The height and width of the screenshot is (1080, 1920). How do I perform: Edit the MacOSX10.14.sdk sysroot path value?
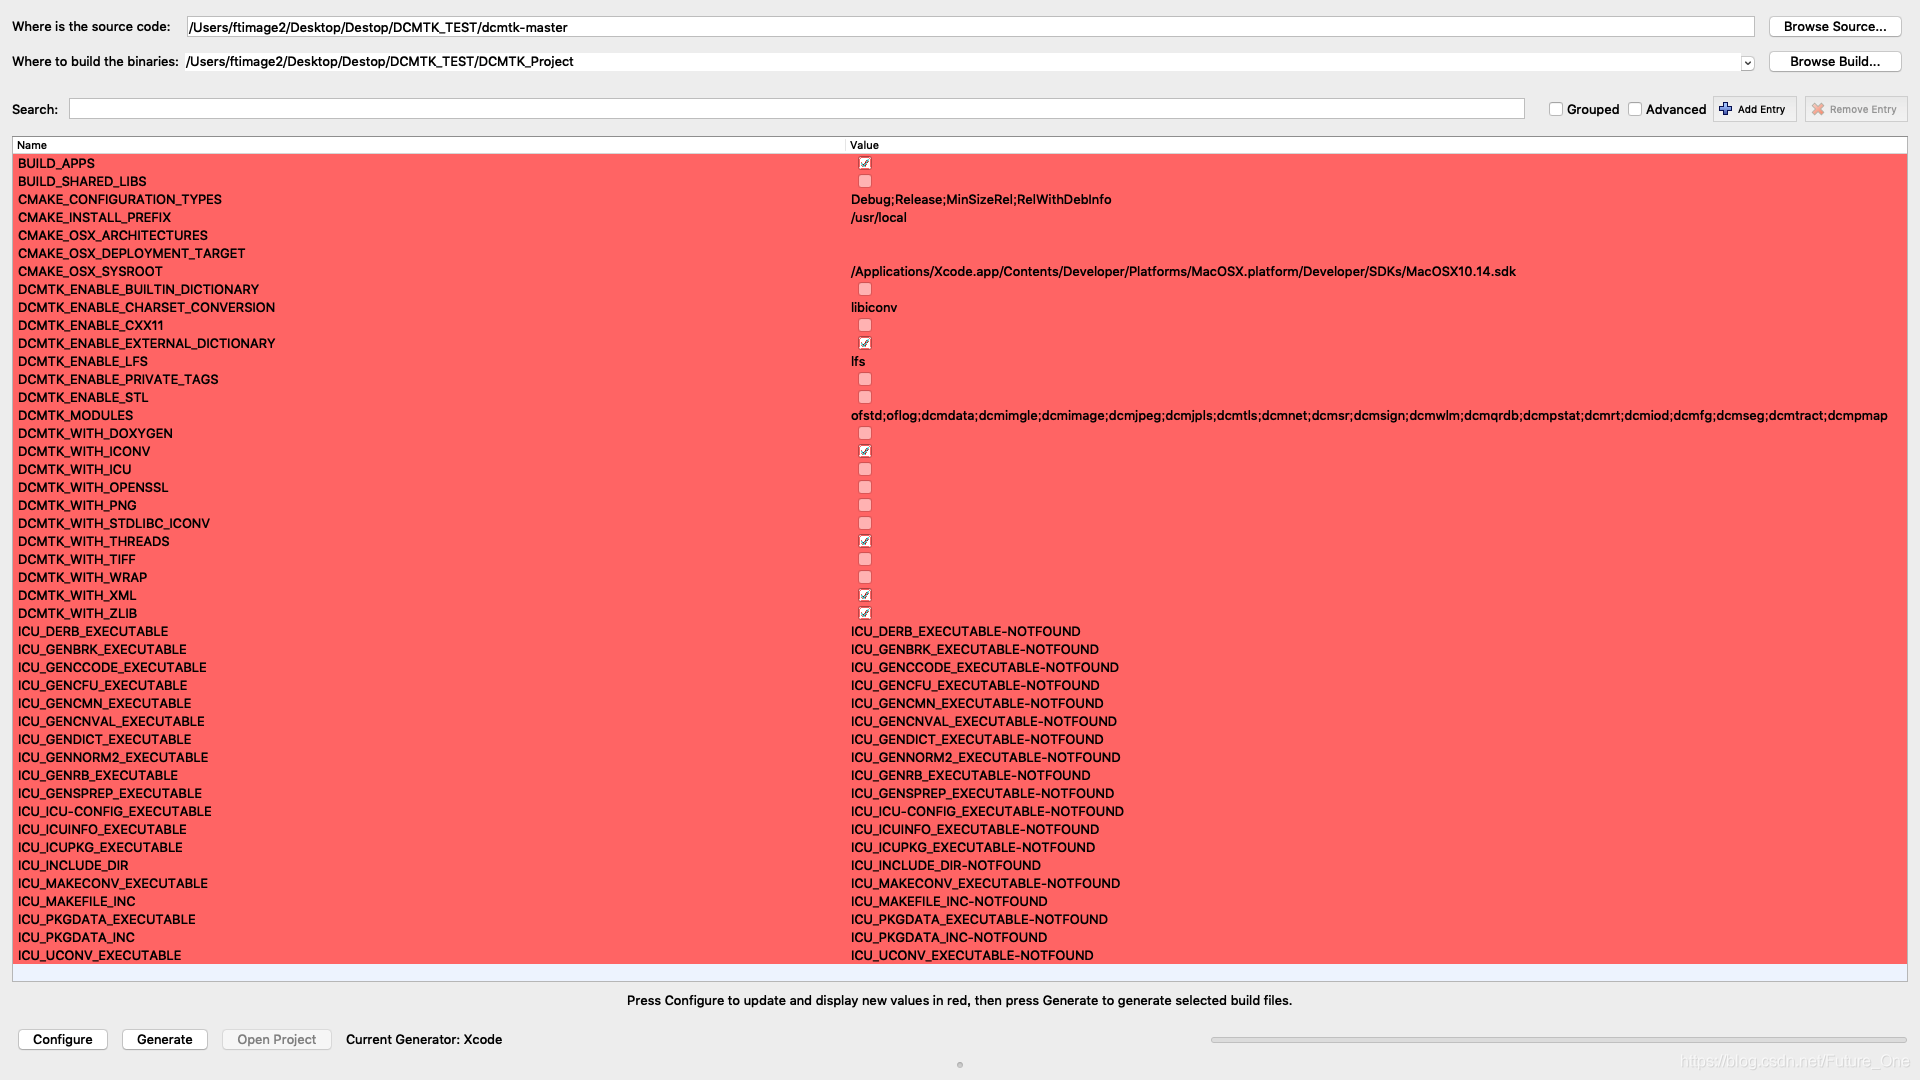coord(1183,271)
